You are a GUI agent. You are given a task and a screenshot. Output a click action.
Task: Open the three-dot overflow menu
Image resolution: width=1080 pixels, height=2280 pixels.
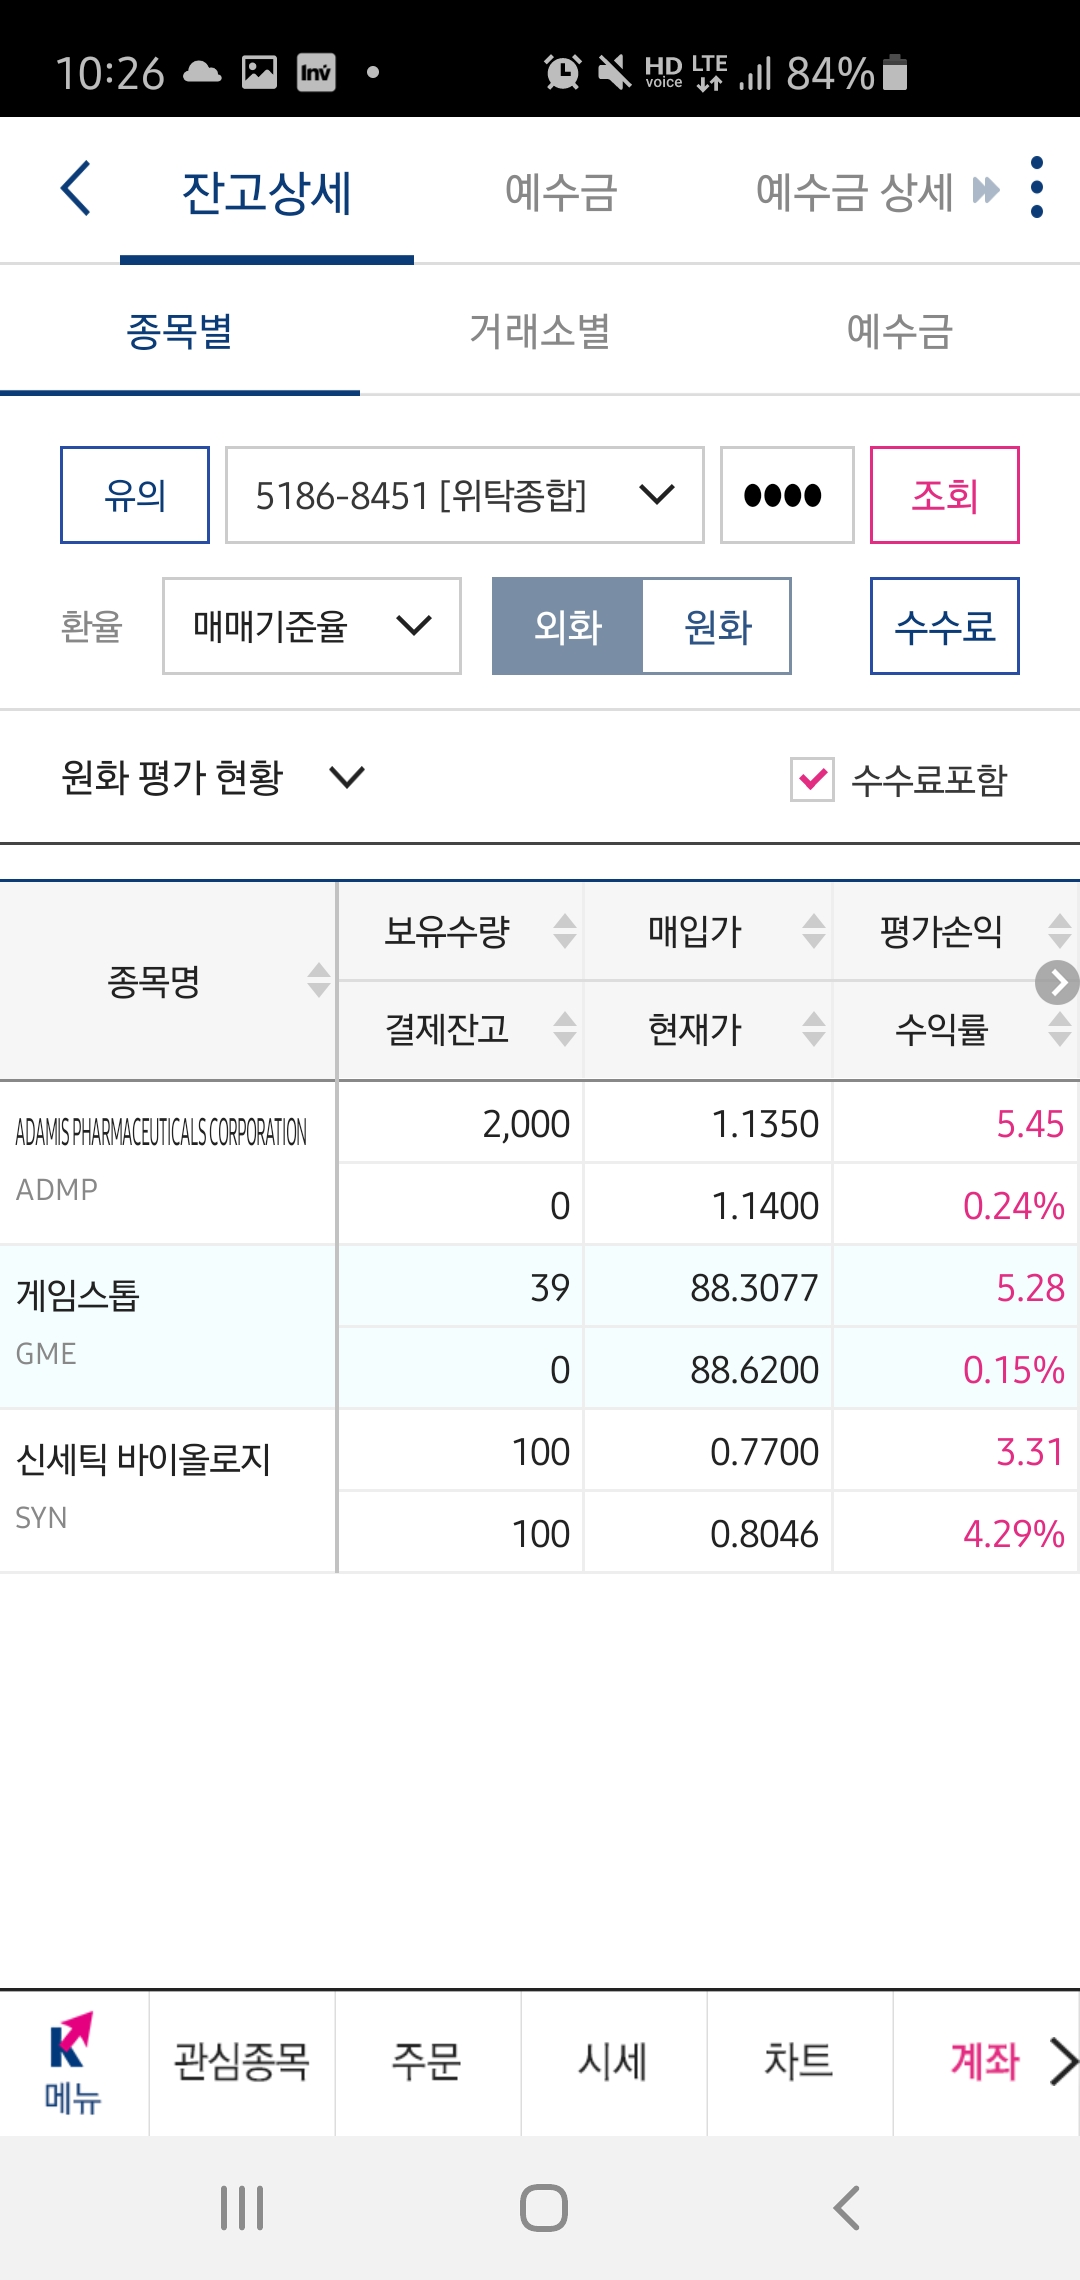(x=1037, y=187)
